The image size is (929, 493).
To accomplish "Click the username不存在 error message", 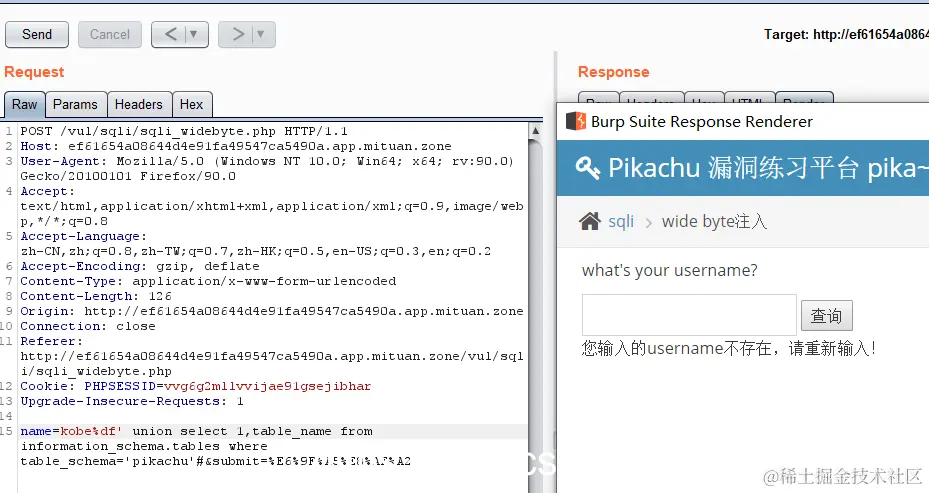I will [728, 348].
